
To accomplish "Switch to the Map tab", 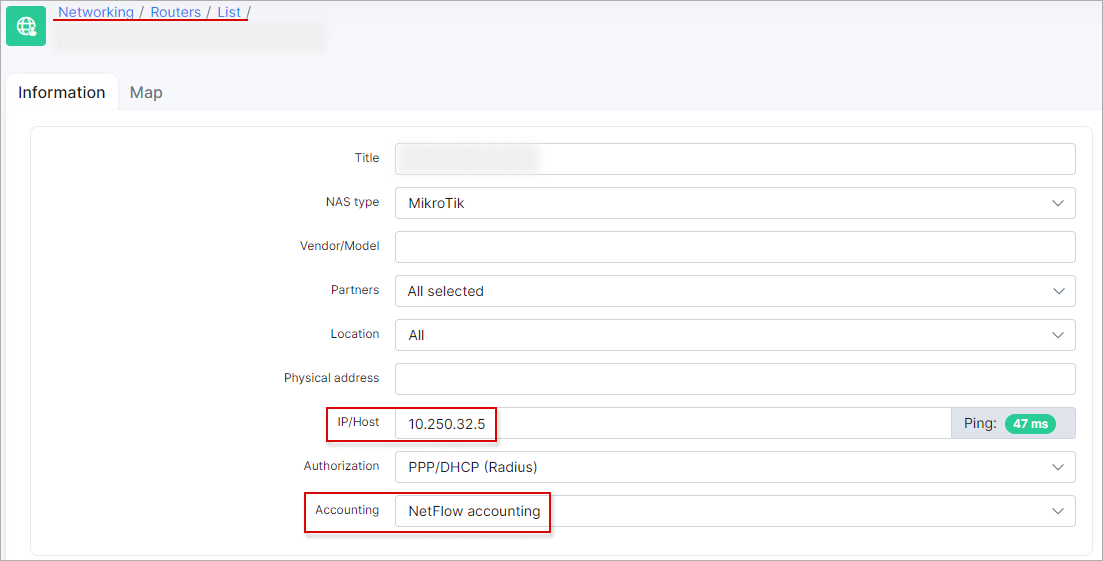I will (146, 92).
